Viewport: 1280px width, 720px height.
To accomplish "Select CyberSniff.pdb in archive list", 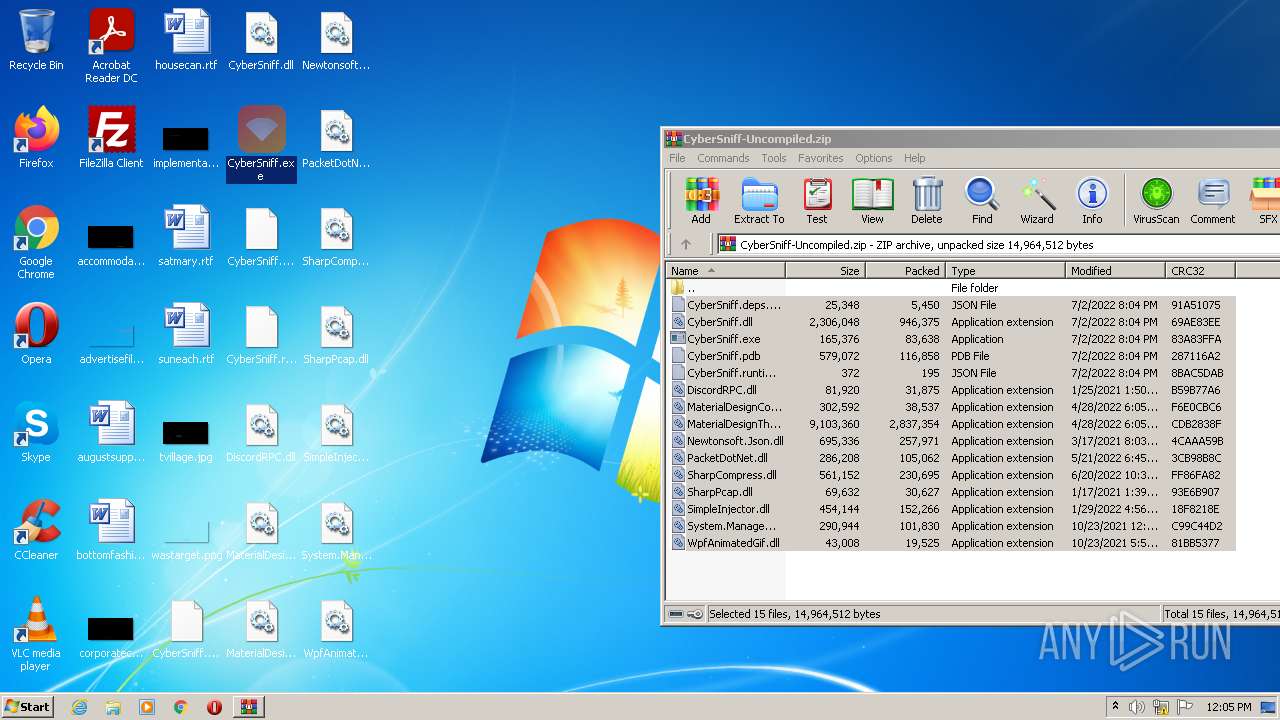I will pos(951,356).
